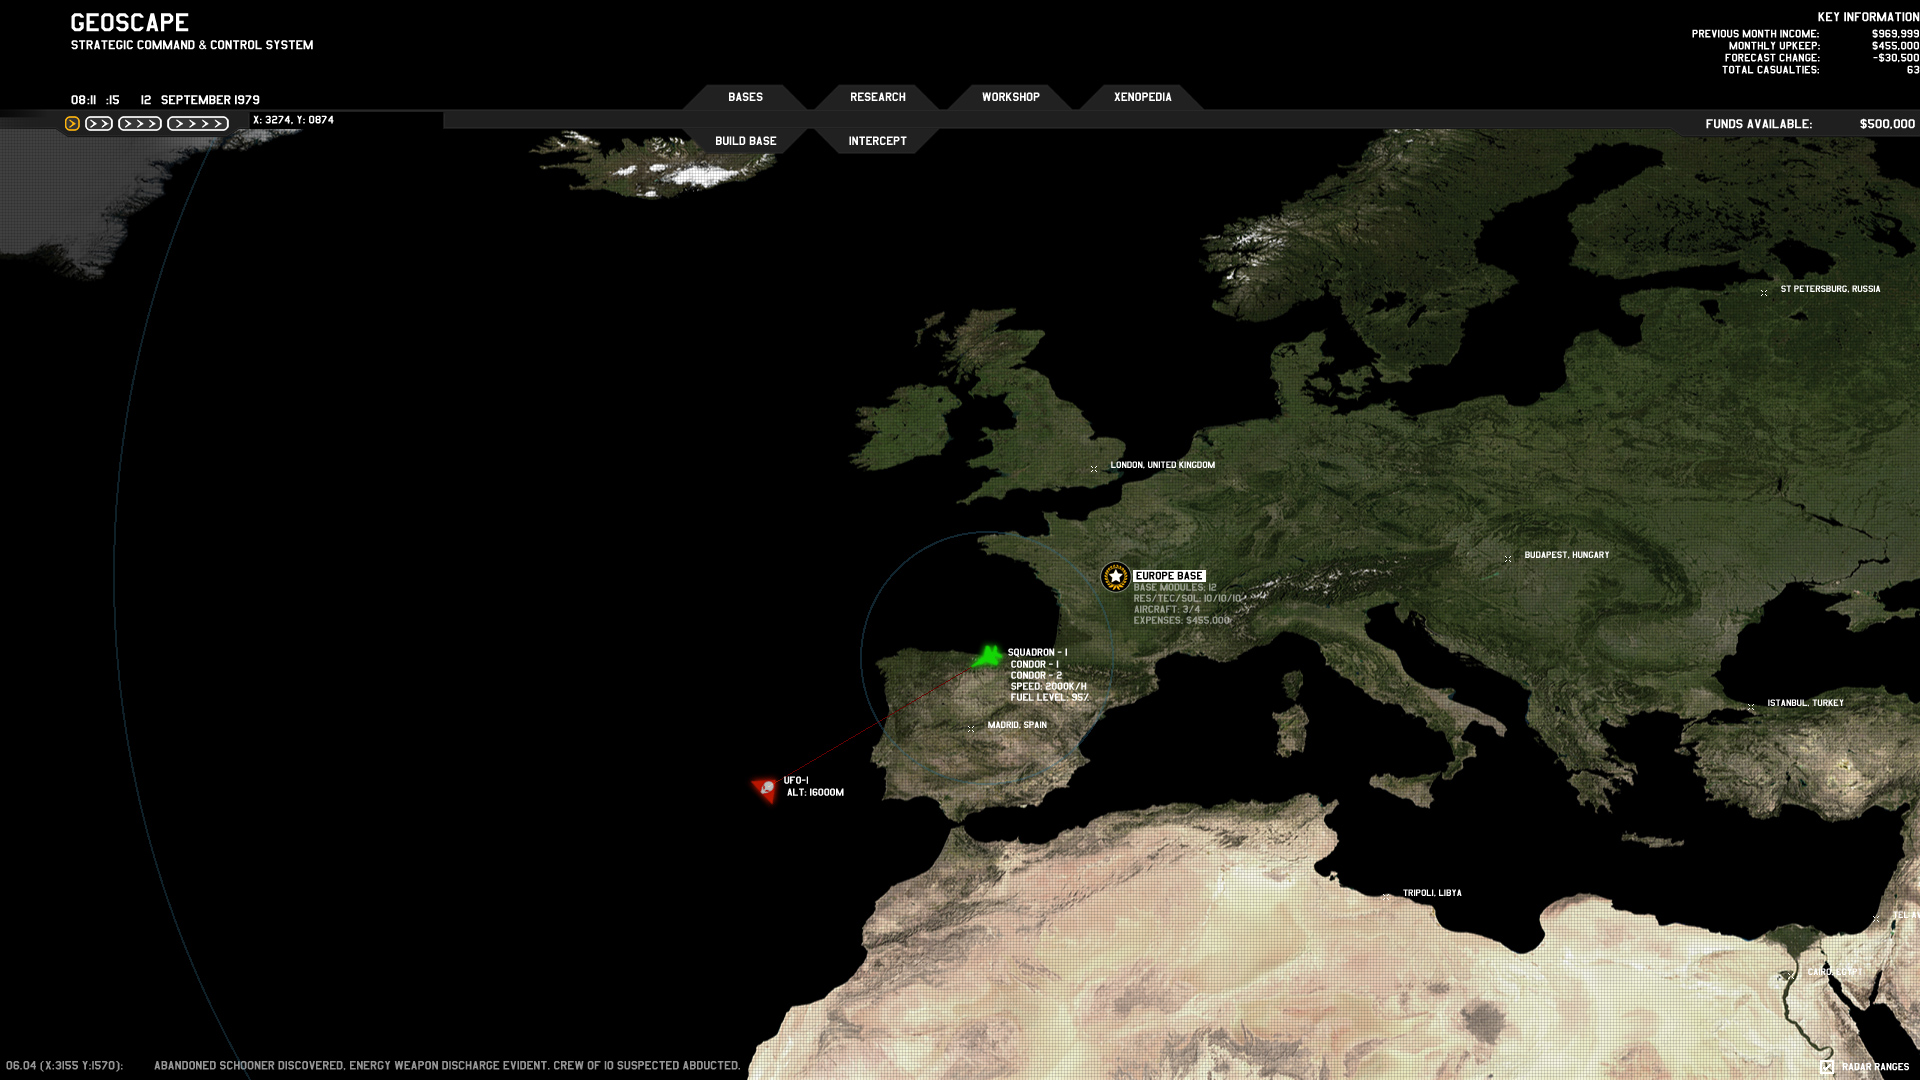Select the Europe Base star icon
The image size is (1920, 1080).
click(x=1115, y=577)
